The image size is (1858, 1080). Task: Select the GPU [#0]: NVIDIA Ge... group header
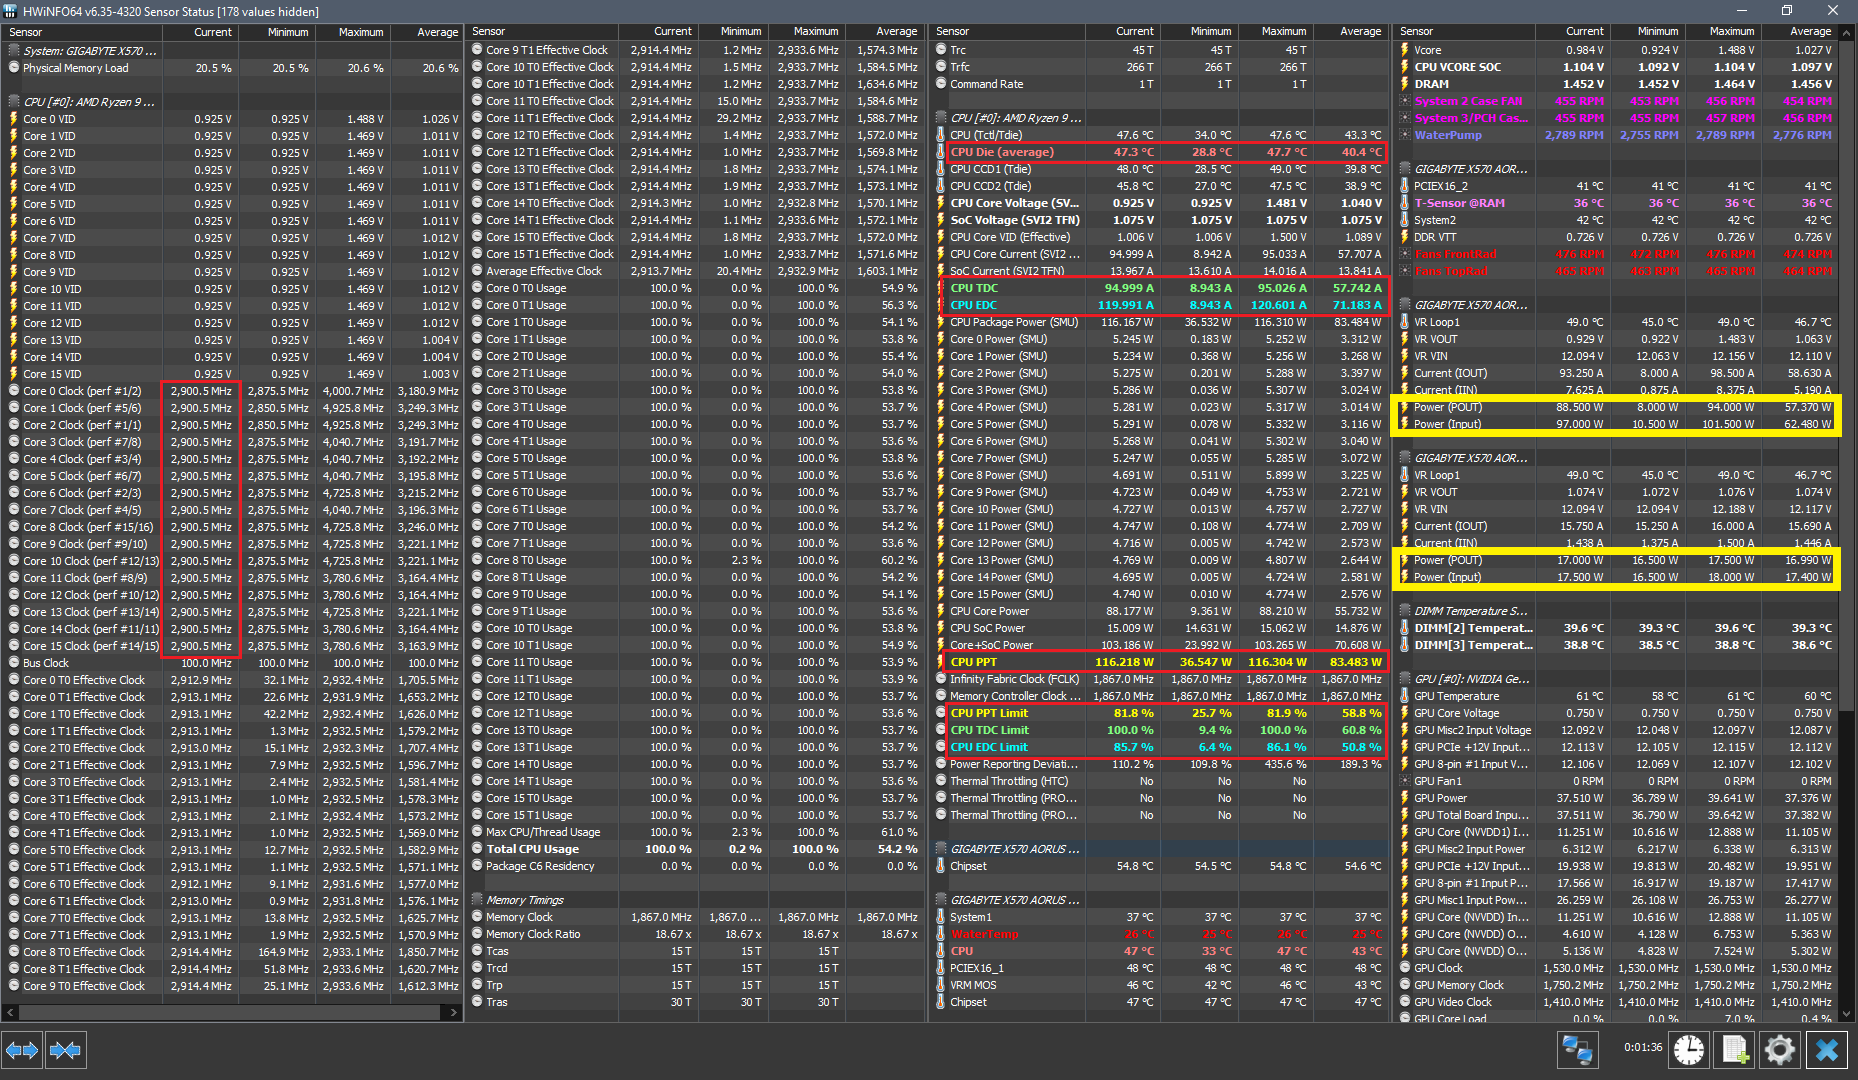(x=1472, y=679)
